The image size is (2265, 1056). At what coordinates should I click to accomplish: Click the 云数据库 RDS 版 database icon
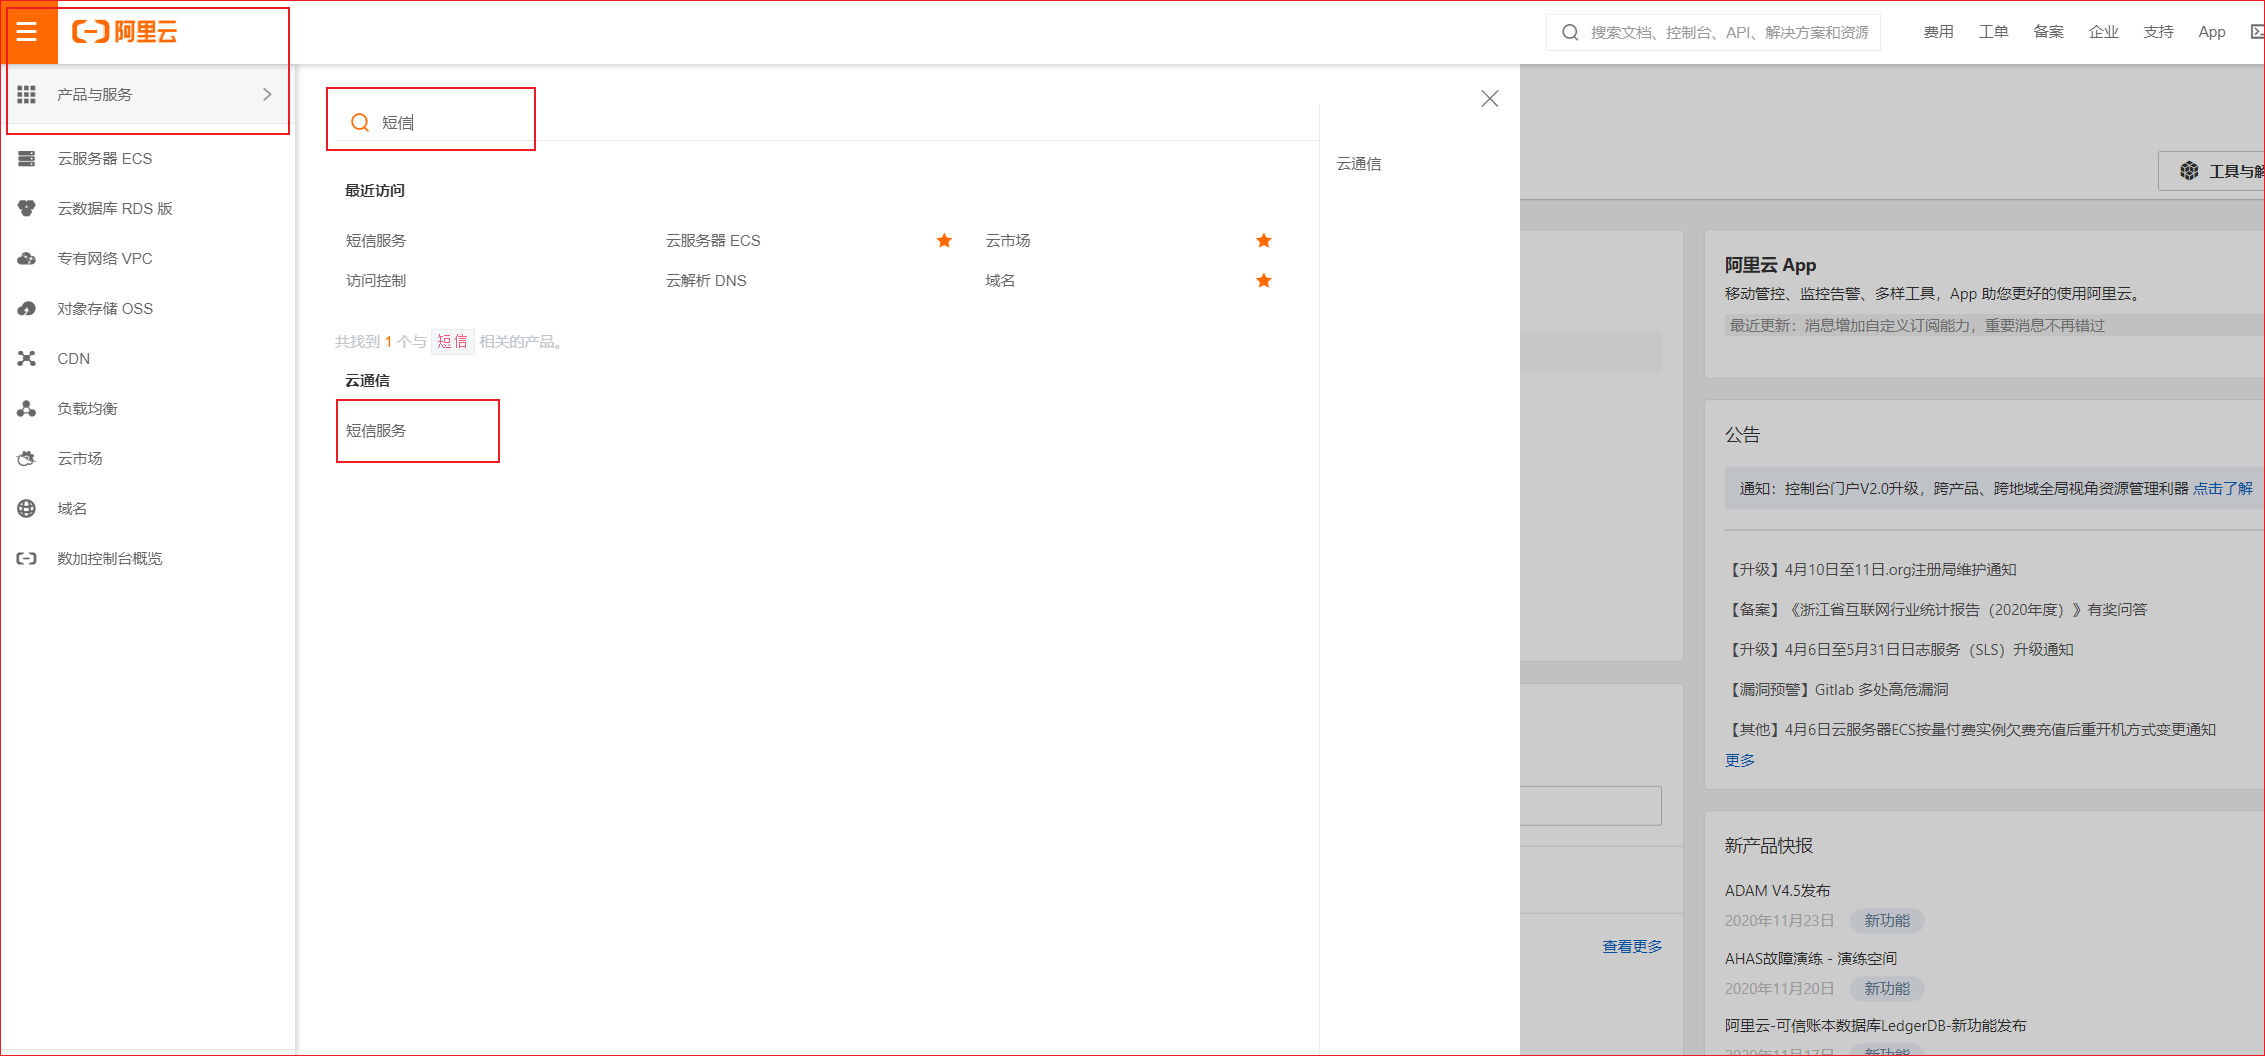27,209
